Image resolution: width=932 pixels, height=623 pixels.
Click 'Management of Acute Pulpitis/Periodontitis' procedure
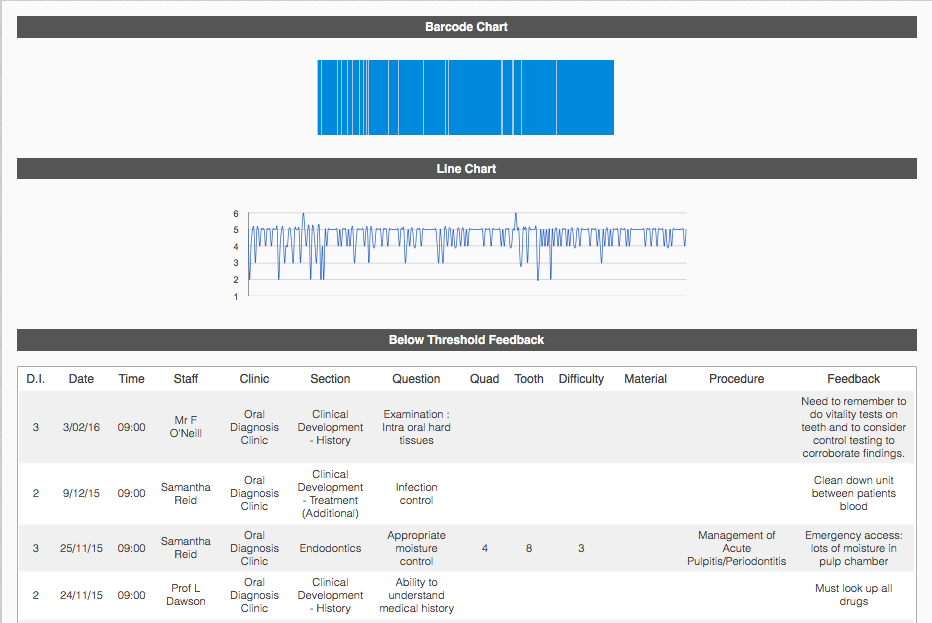[x=736, y=548]
